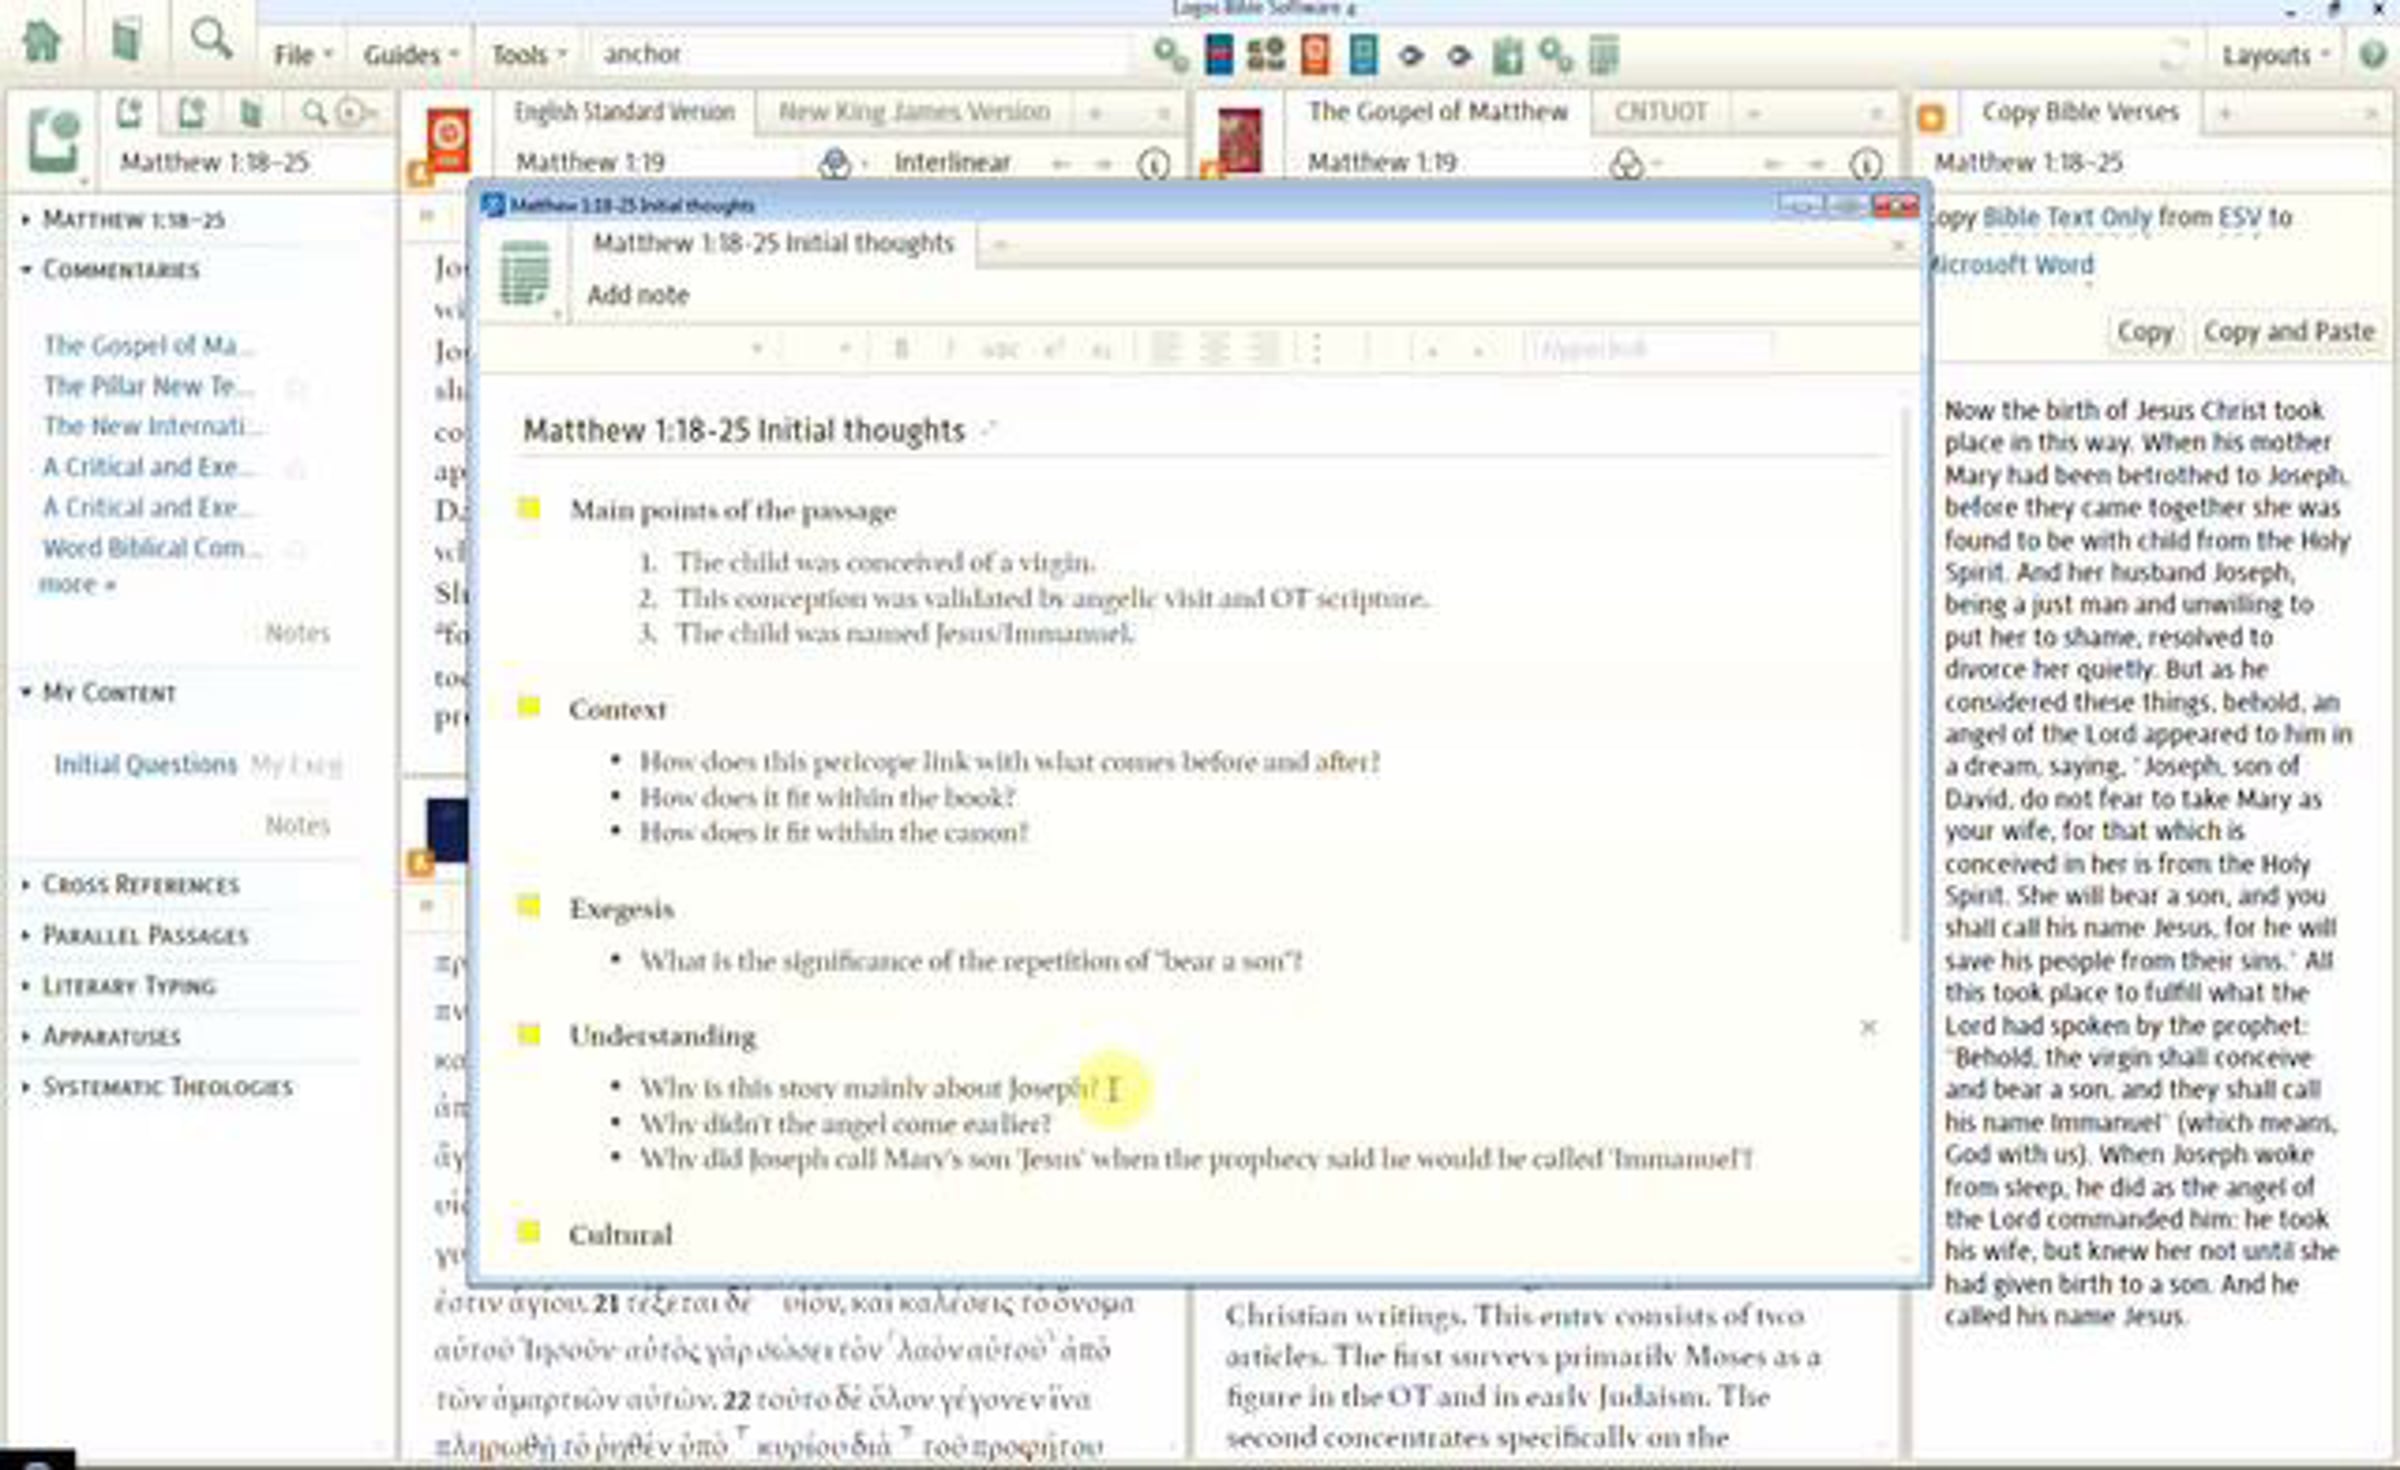Click the red ESV book cover icon
The height and width of the screenshot is (1470, 2400).
(448, 140)
